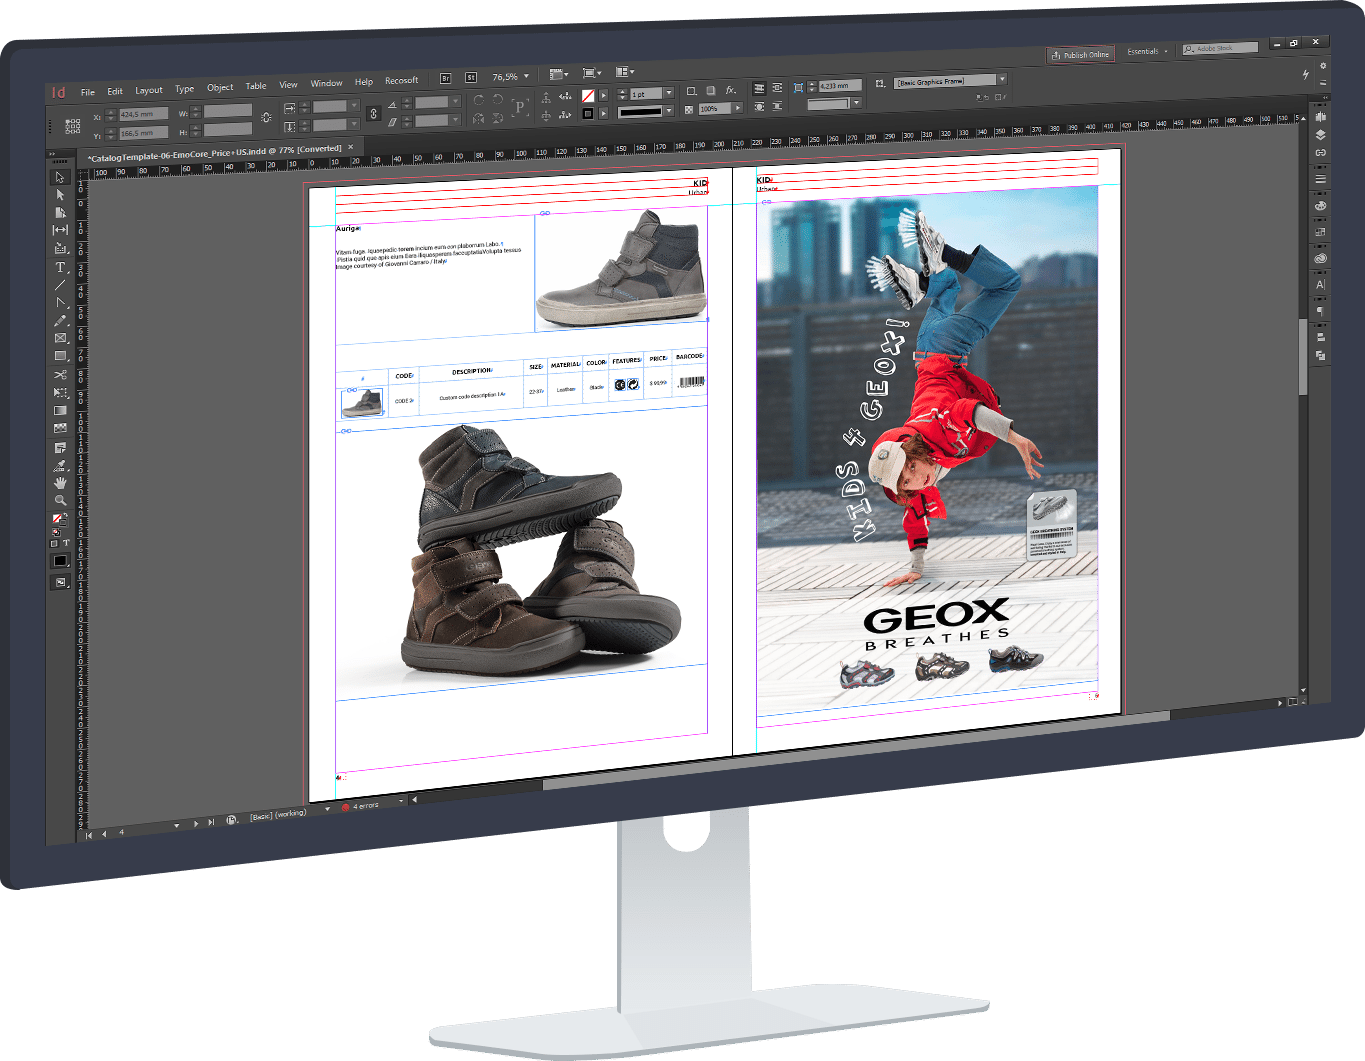
Task: Select the Zoom tool
Action: (60, 500)
